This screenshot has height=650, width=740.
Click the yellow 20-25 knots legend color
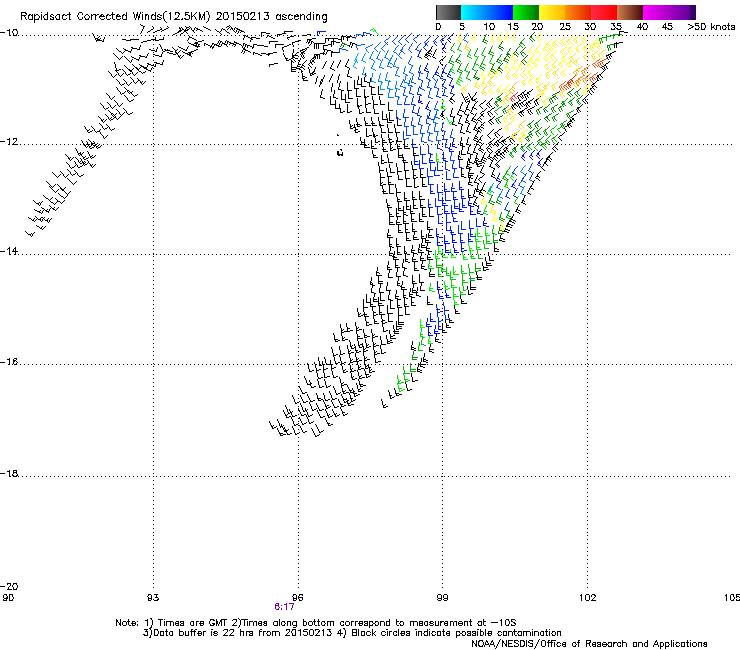point(552,12)
